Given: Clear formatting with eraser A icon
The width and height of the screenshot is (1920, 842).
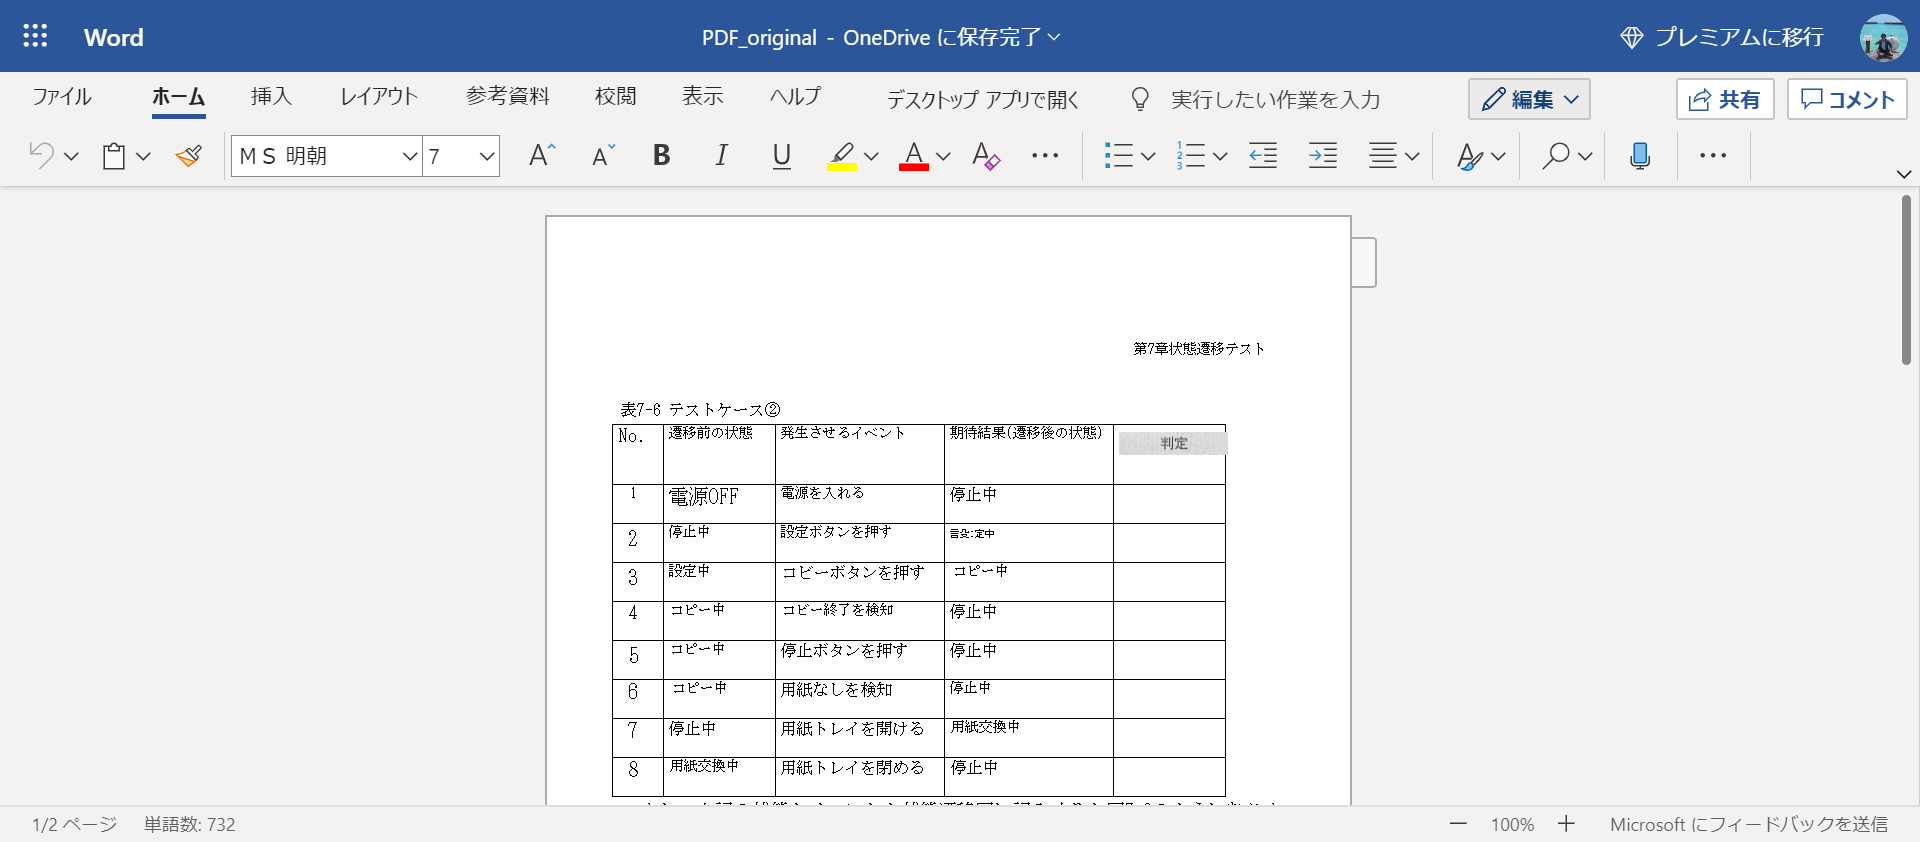Looking at the screenshot, I should tap(986, 156).
